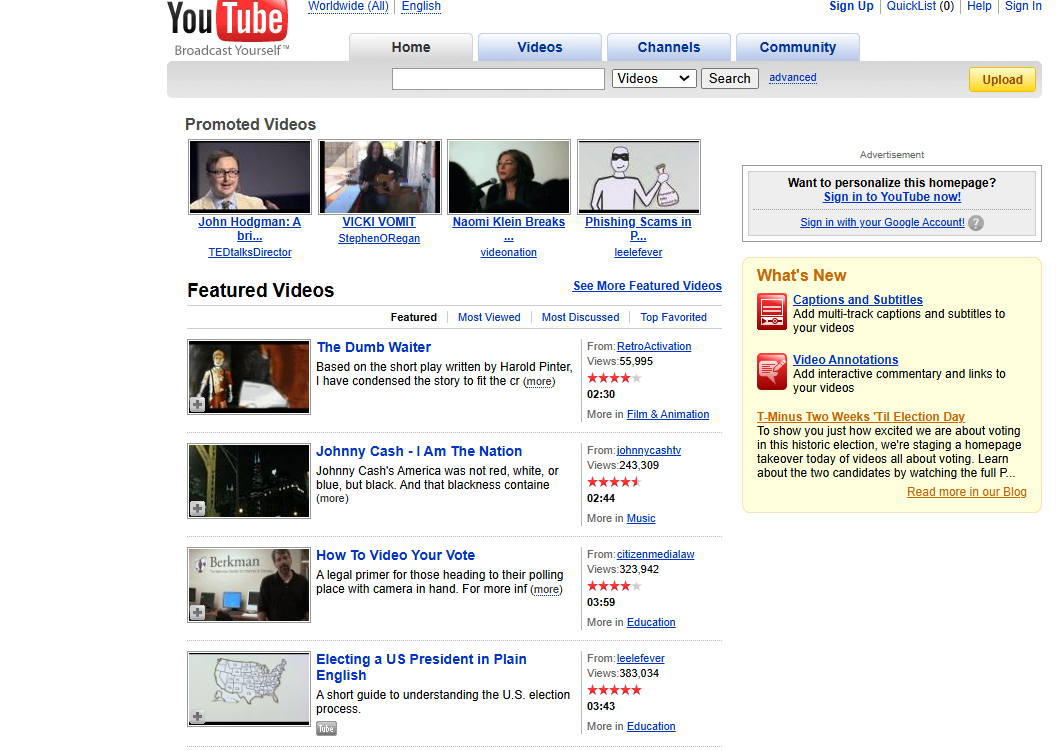The height and width of the screenshot is (751, 1056).
Task: Click the Sign In link at top
Action: click(x=1023, y=6)
